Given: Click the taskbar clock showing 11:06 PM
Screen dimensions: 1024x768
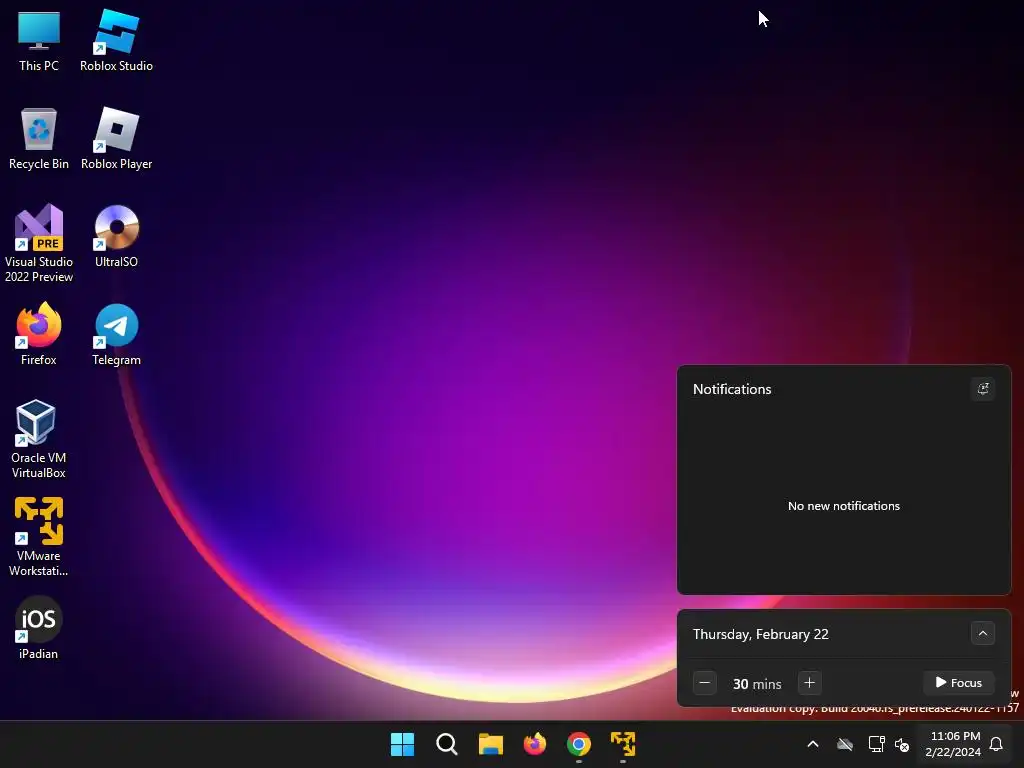Looking at the screenshot, I should pos(953,744).
